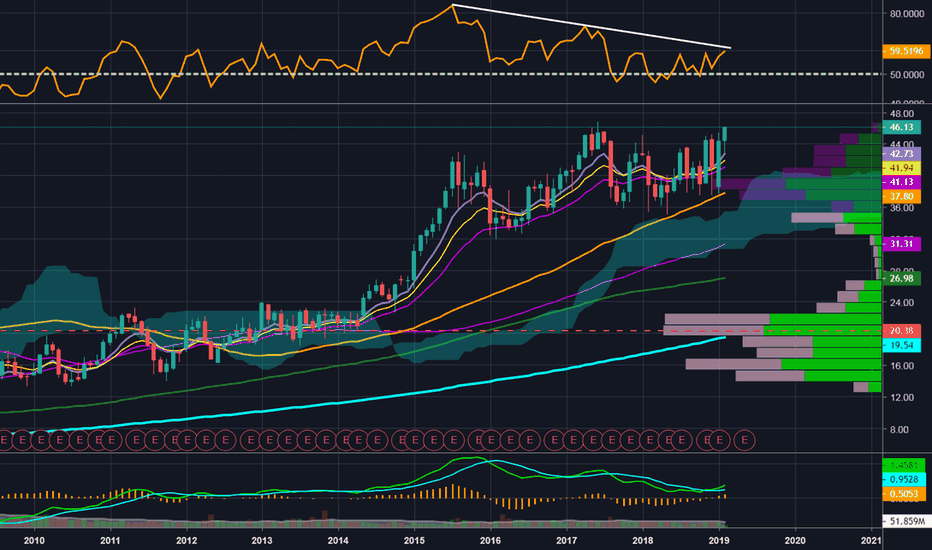Click the 2013 label on time axis
This screenshot has width=932, height=550.
[x=262, y=540]
